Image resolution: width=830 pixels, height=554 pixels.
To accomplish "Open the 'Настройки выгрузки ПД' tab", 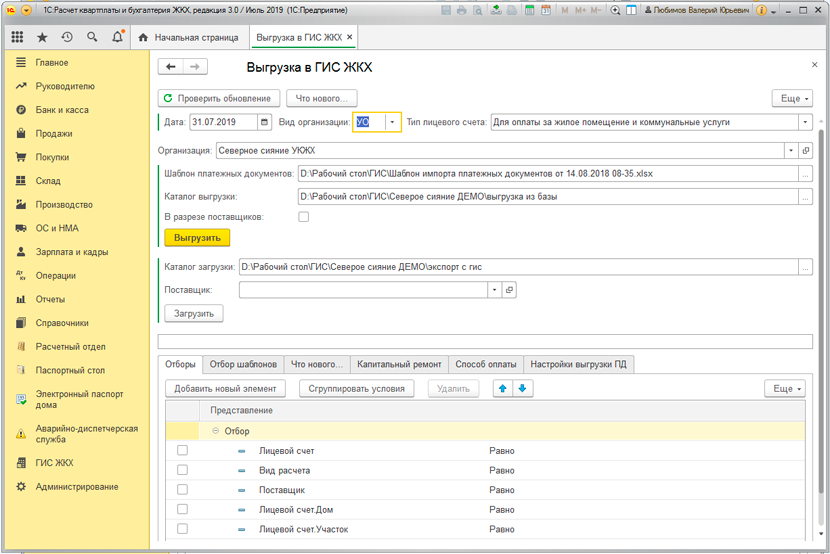I will coord(577,364).
